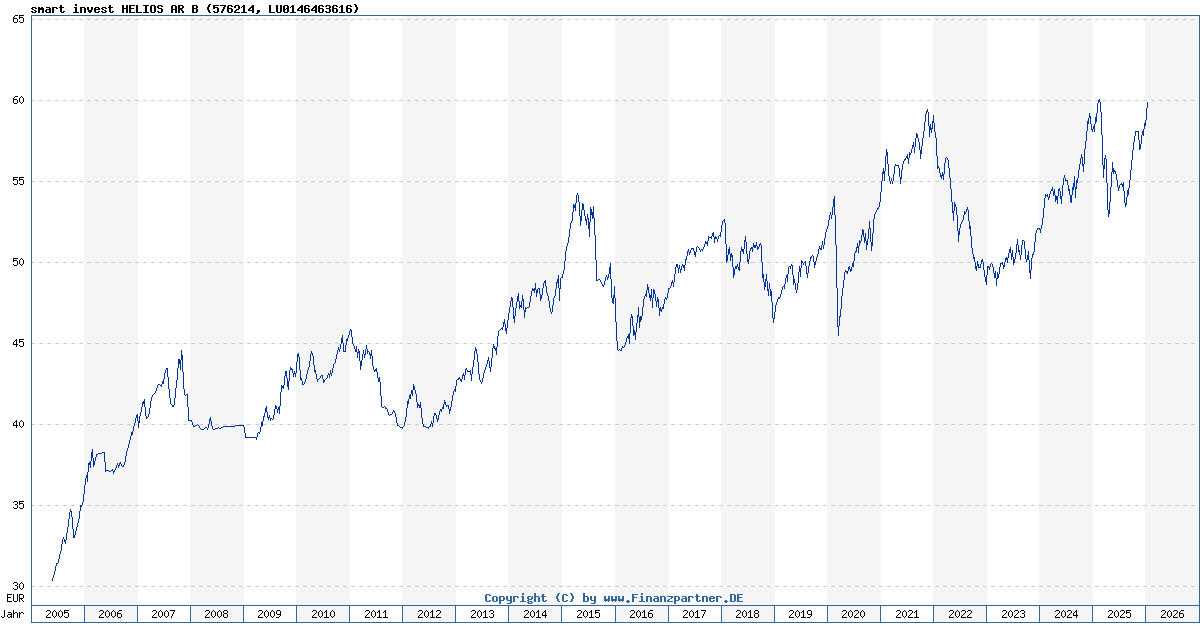
Task: Select the 60 value on the price axis
Action: (18, 100)
